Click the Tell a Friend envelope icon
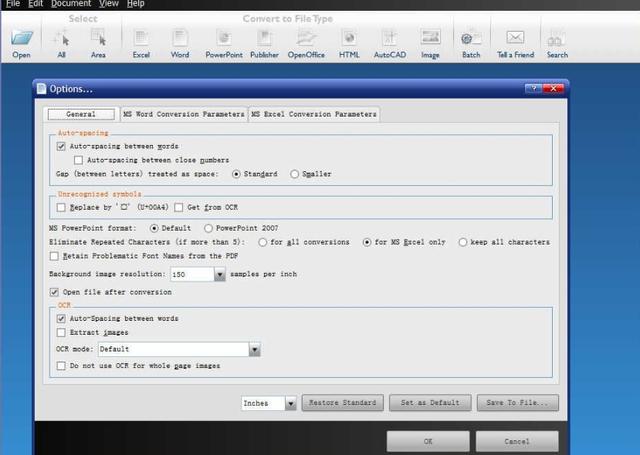Screen dimensions: 640x455 click(x=515, y=38)
